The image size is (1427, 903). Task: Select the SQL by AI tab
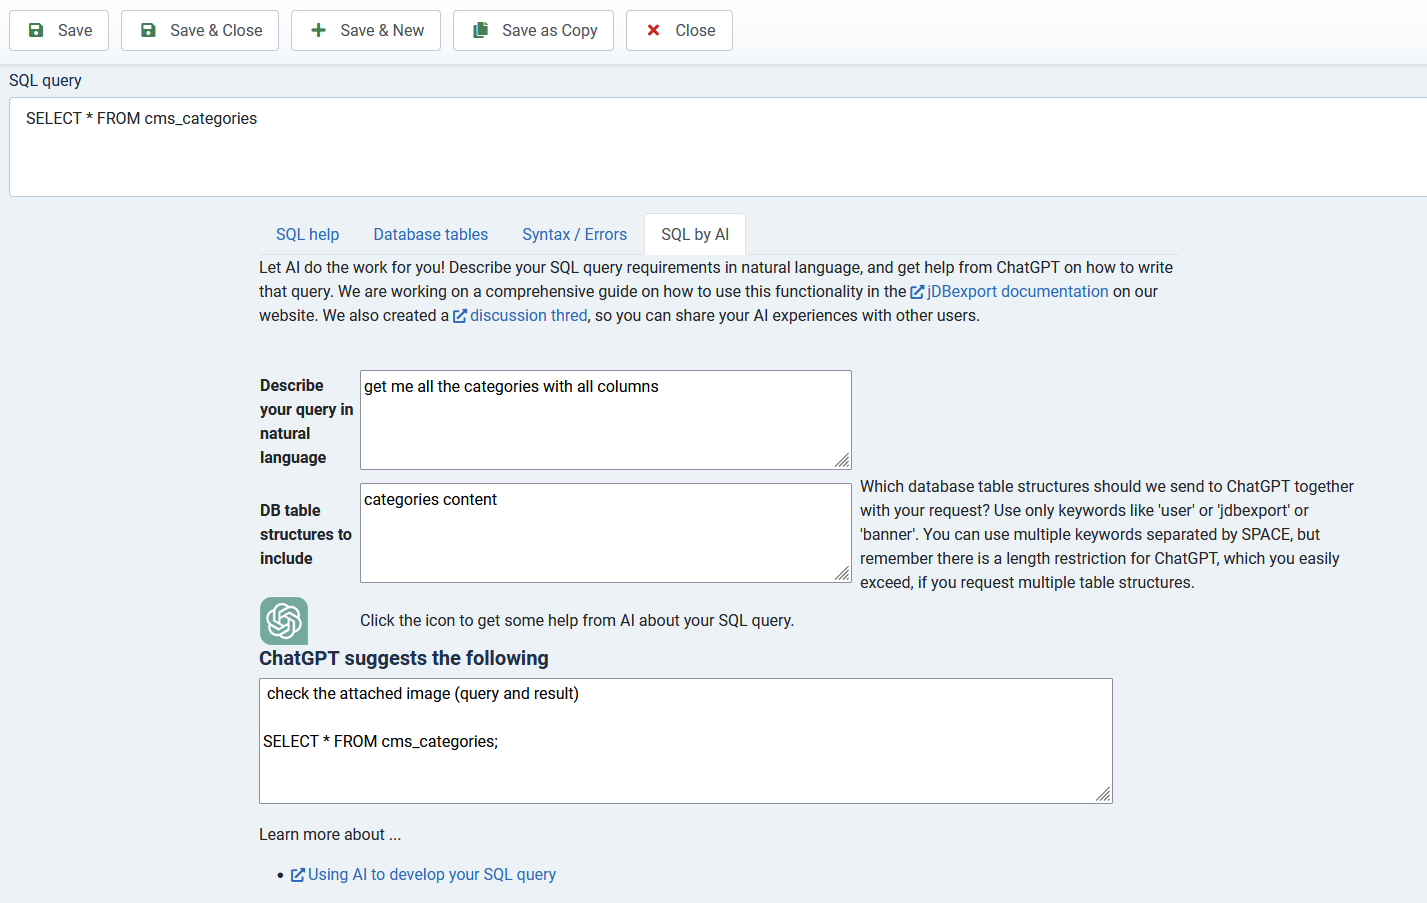(x=695, y=234)
